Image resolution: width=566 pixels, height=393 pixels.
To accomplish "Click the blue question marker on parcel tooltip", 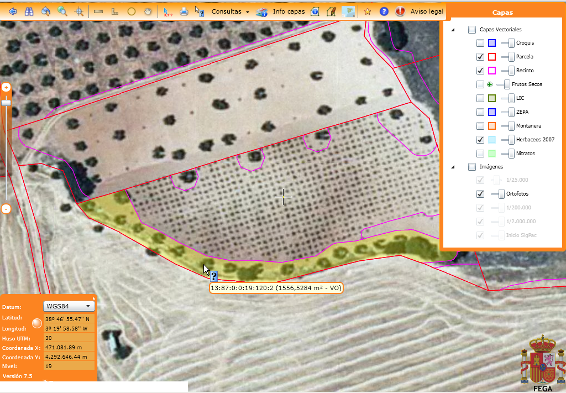I will pyautogui.click(x=214, y=276).
